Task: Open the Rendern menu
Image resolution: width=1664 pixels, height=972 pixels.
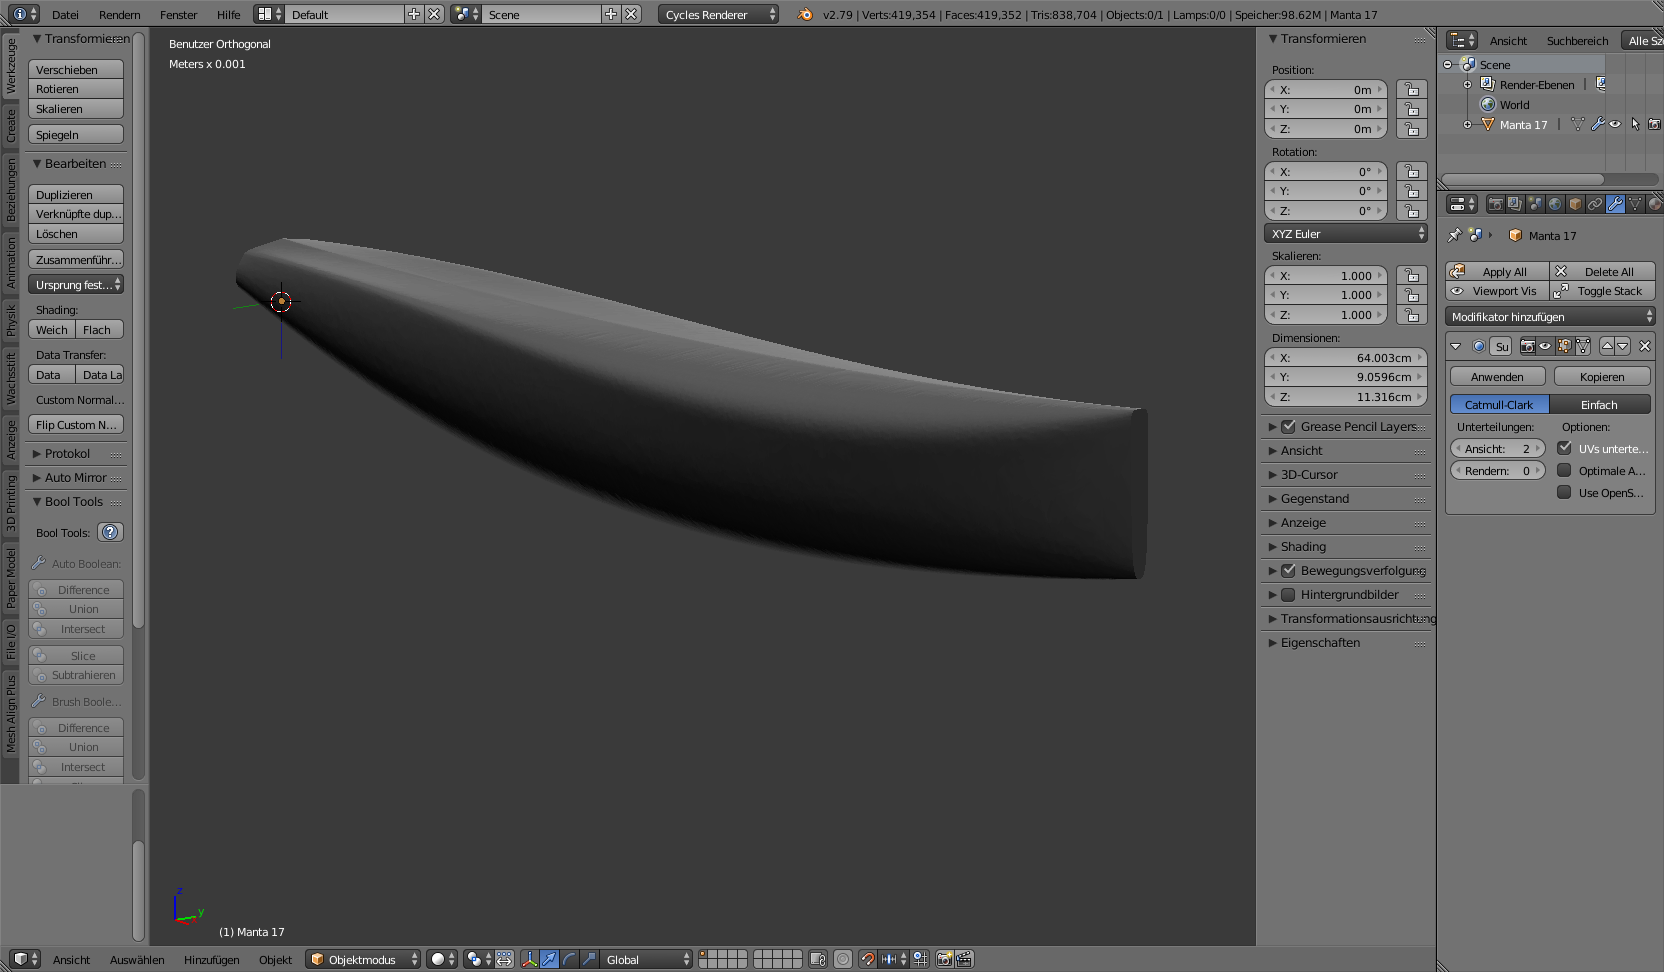Action: pyautogui.click(x=119, y=15)
